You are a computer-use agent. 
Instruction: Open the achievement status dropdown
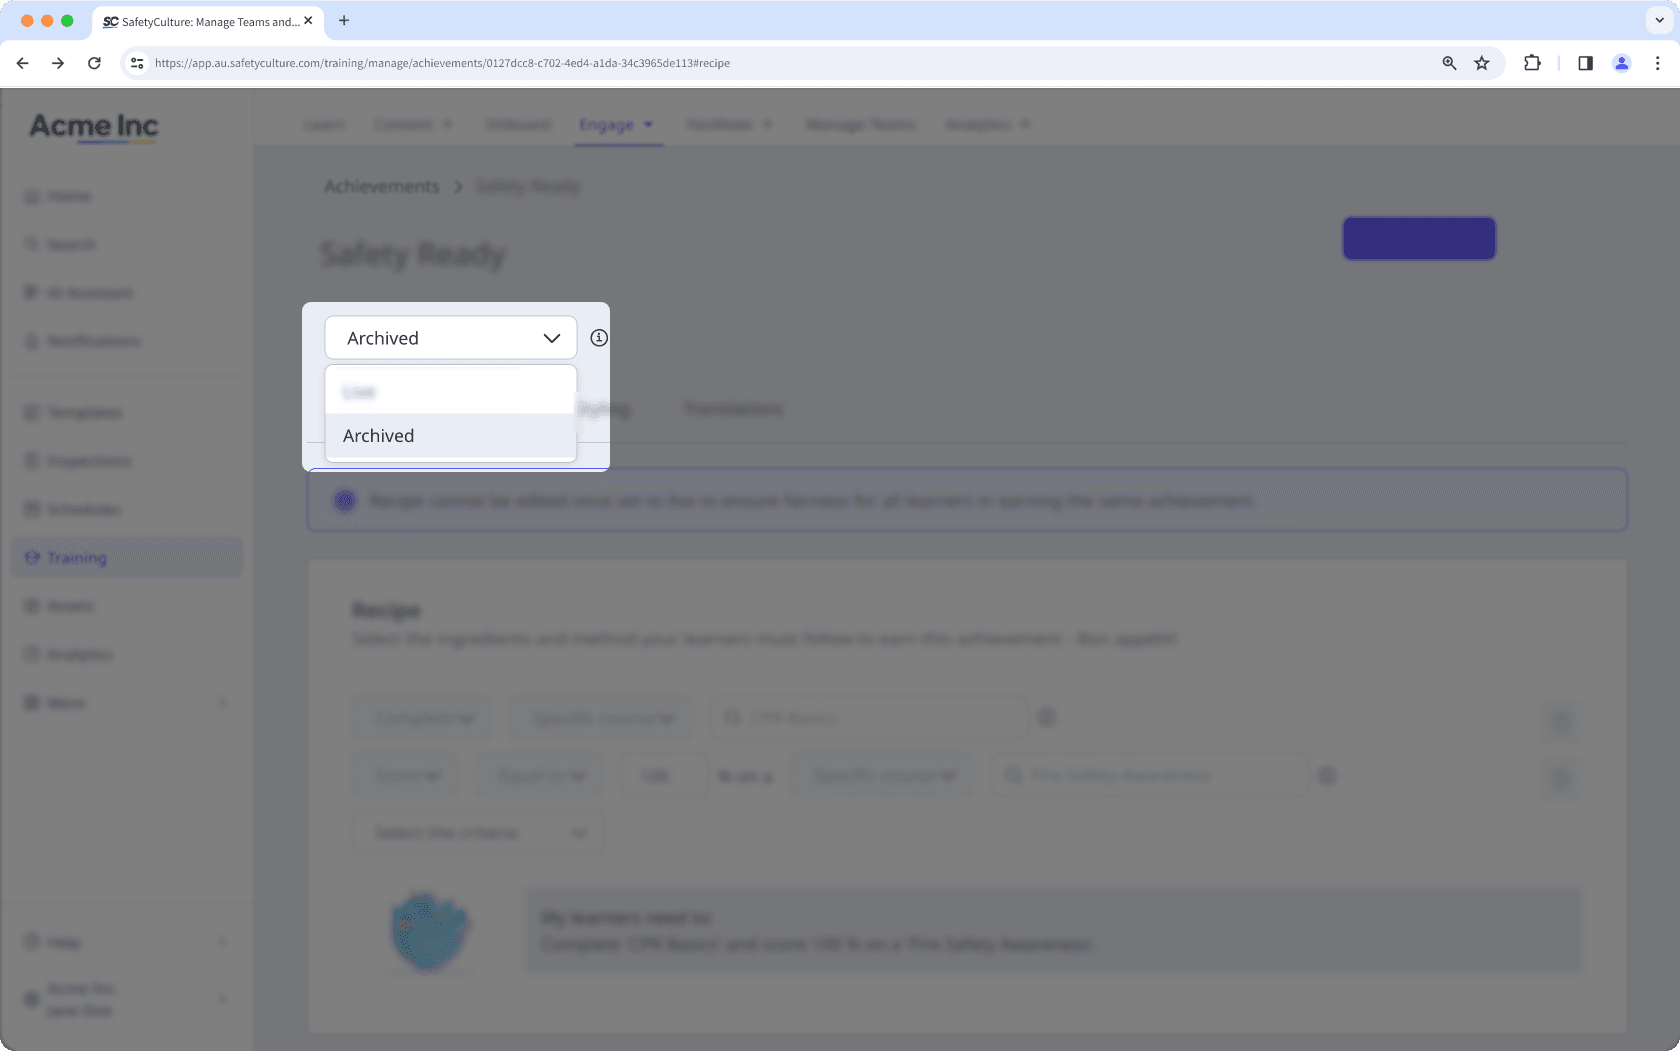click(x=450, y=337)
